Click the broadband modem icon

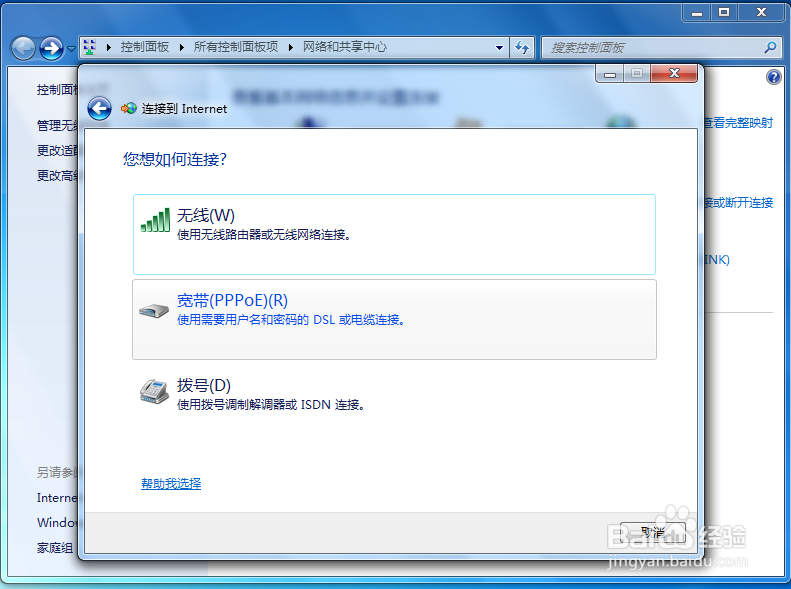(154, 311)
